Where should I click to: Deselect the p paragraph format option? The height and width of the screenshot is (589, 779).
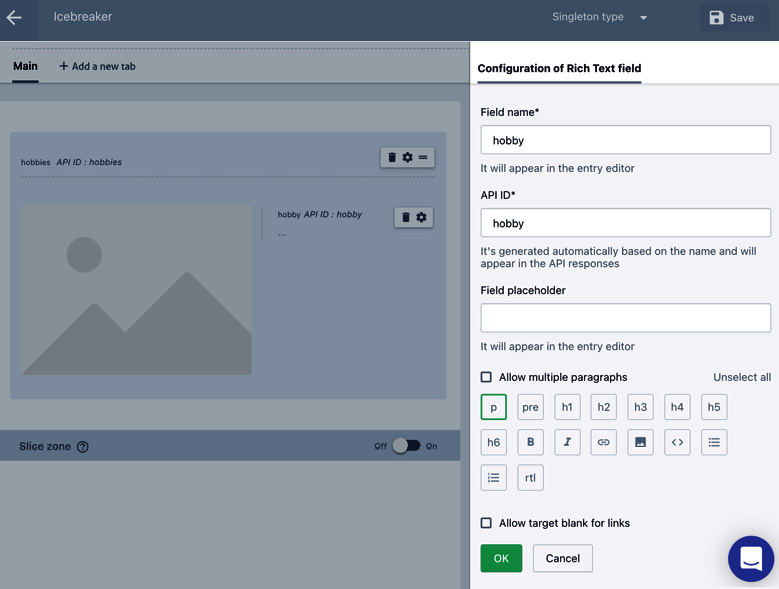(494, 407)
